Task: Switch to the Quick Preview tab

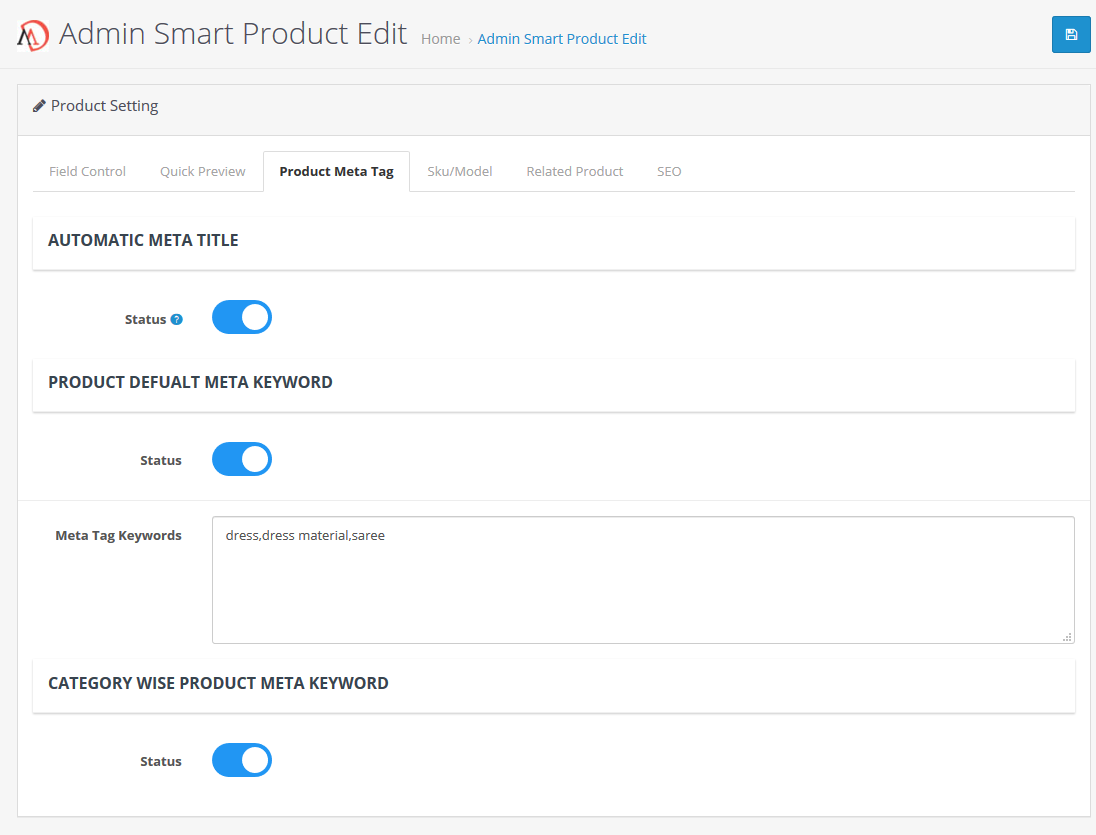Action: coord(203,171)
